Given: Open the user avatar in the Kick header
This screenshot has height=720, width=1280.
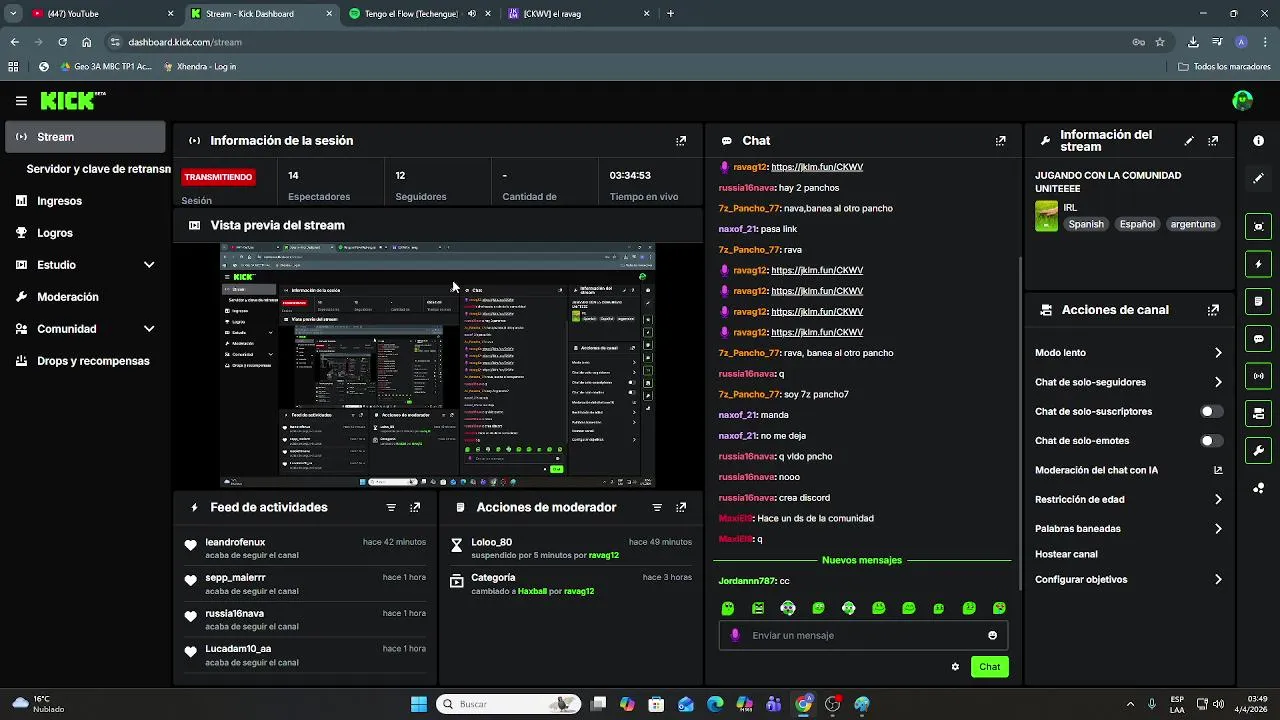Looking at the screenshot, I should (1243, 100).
